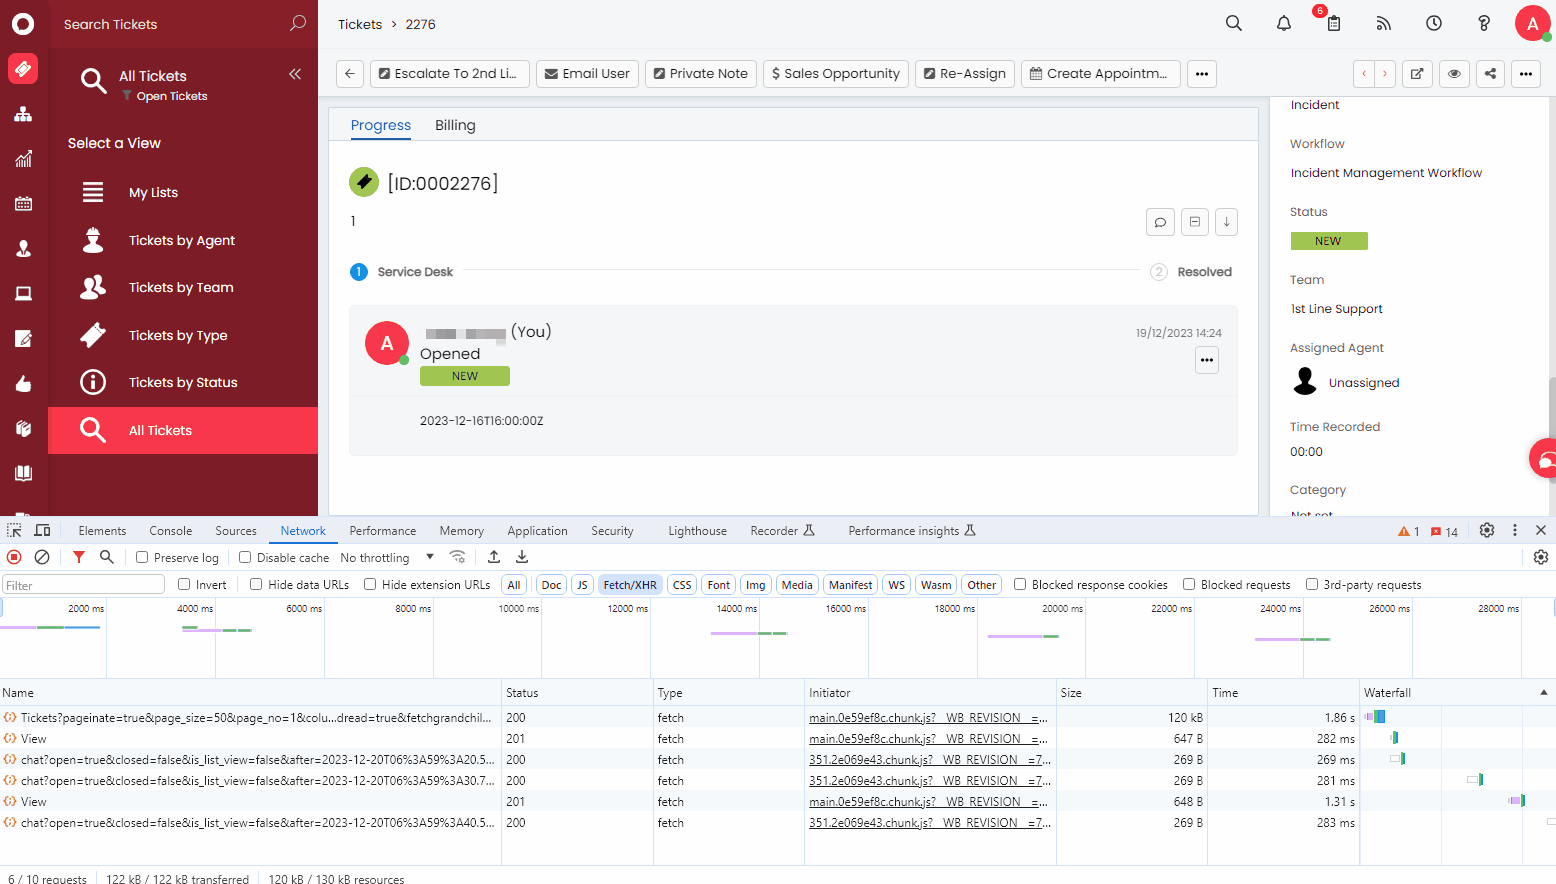This screenshot has height=884, width=1556.
Task: Switch to the Billing tab
Action: [x=455, y=125]
